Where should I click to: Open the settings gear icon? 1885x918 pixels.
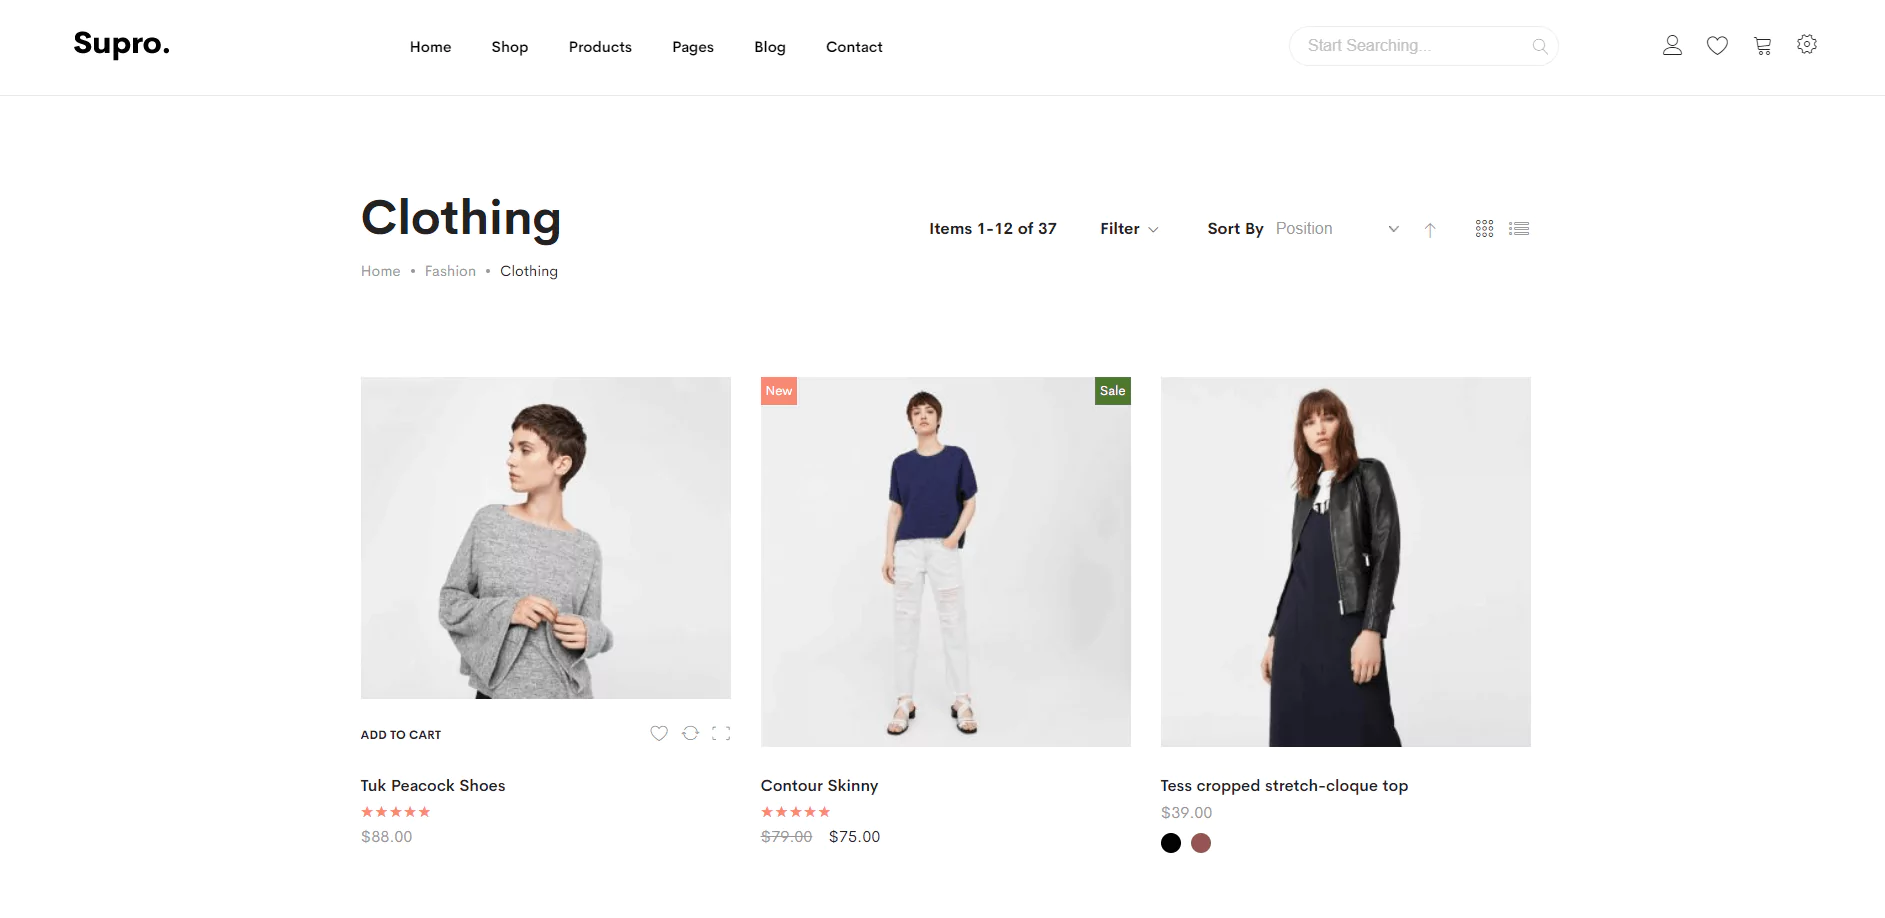click(x=1807, y=45)
